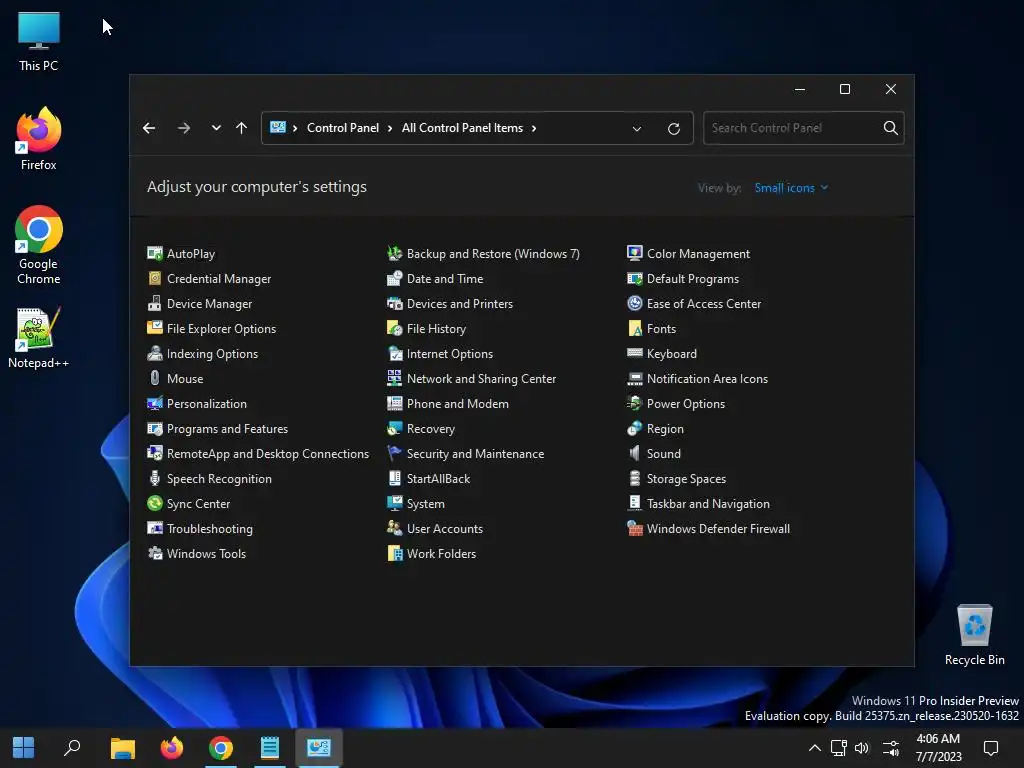Open Storage Spaces icon
The height and width of the screenshot is (768, 1024).
tap(635, 479)
